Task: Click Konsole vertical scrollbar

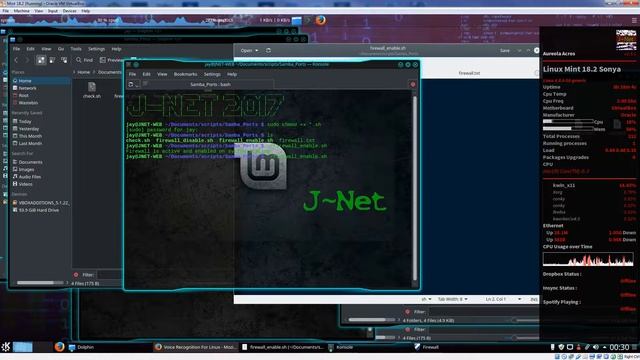Action: [415, 188]
